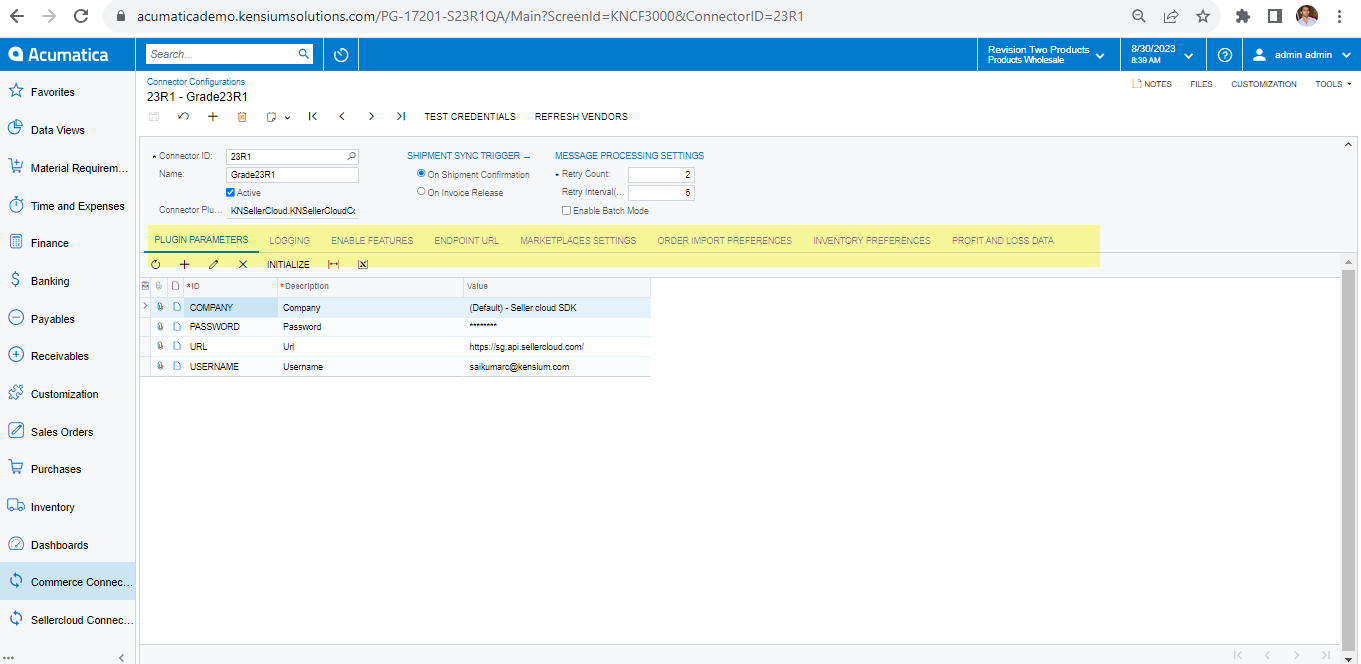Click the clipboard copy-paste icon
Viewport: 1361px width, 664px height.
[x=271, y=117]
